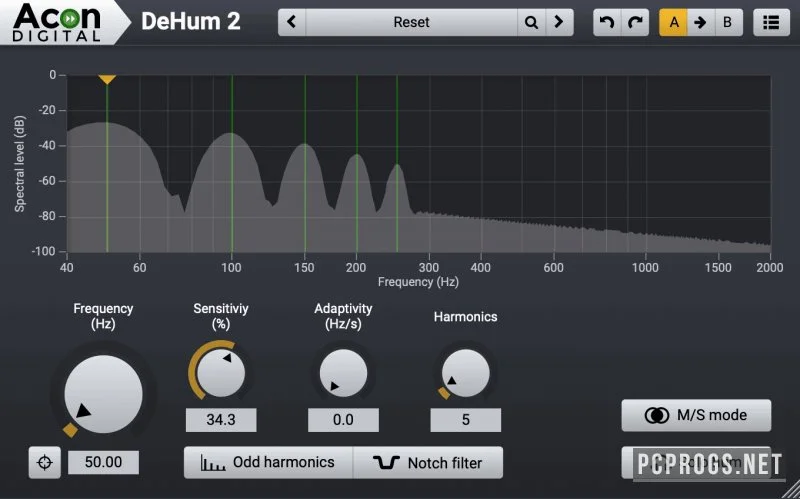Click the Acon Digital logo

pyautogui.click(x=57, y=22)
